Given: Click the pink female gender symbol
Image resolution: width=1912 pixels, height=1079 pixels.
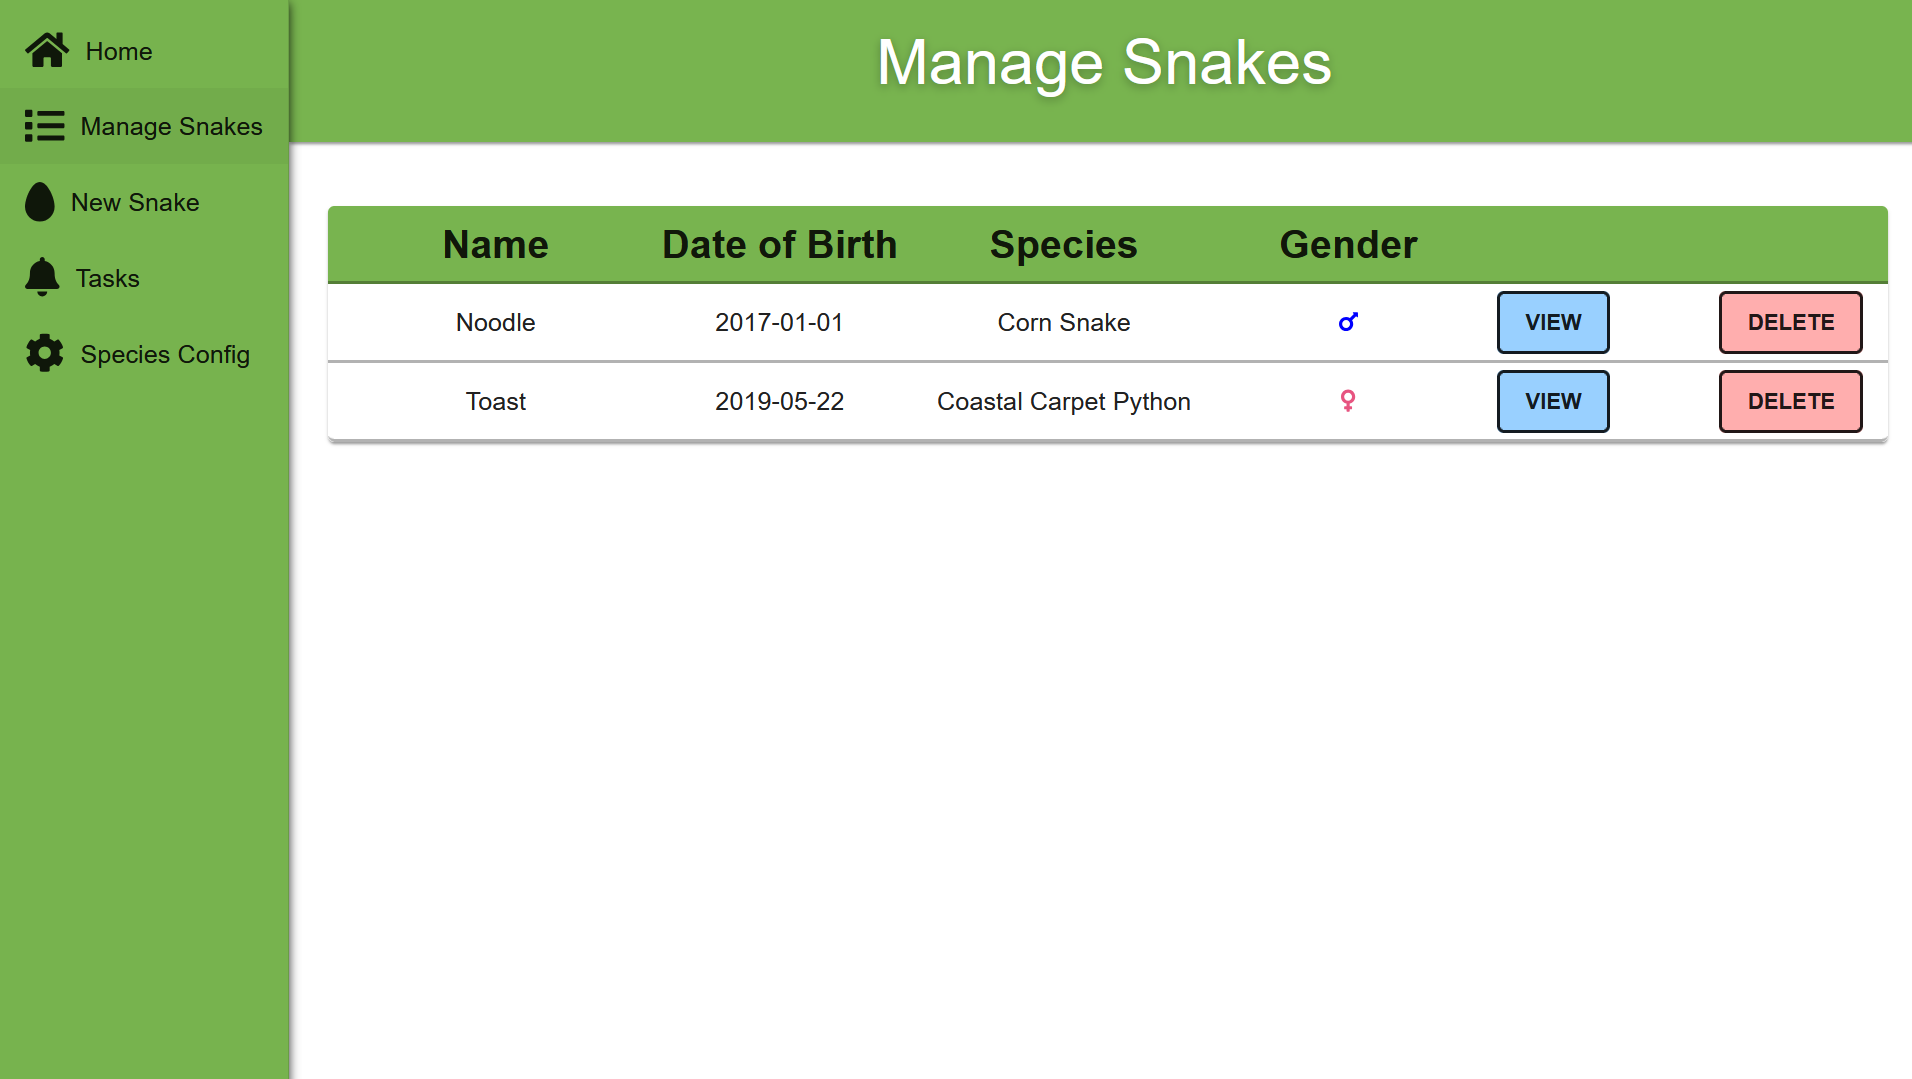Looking at the screenshot, I should point(1348,401).
